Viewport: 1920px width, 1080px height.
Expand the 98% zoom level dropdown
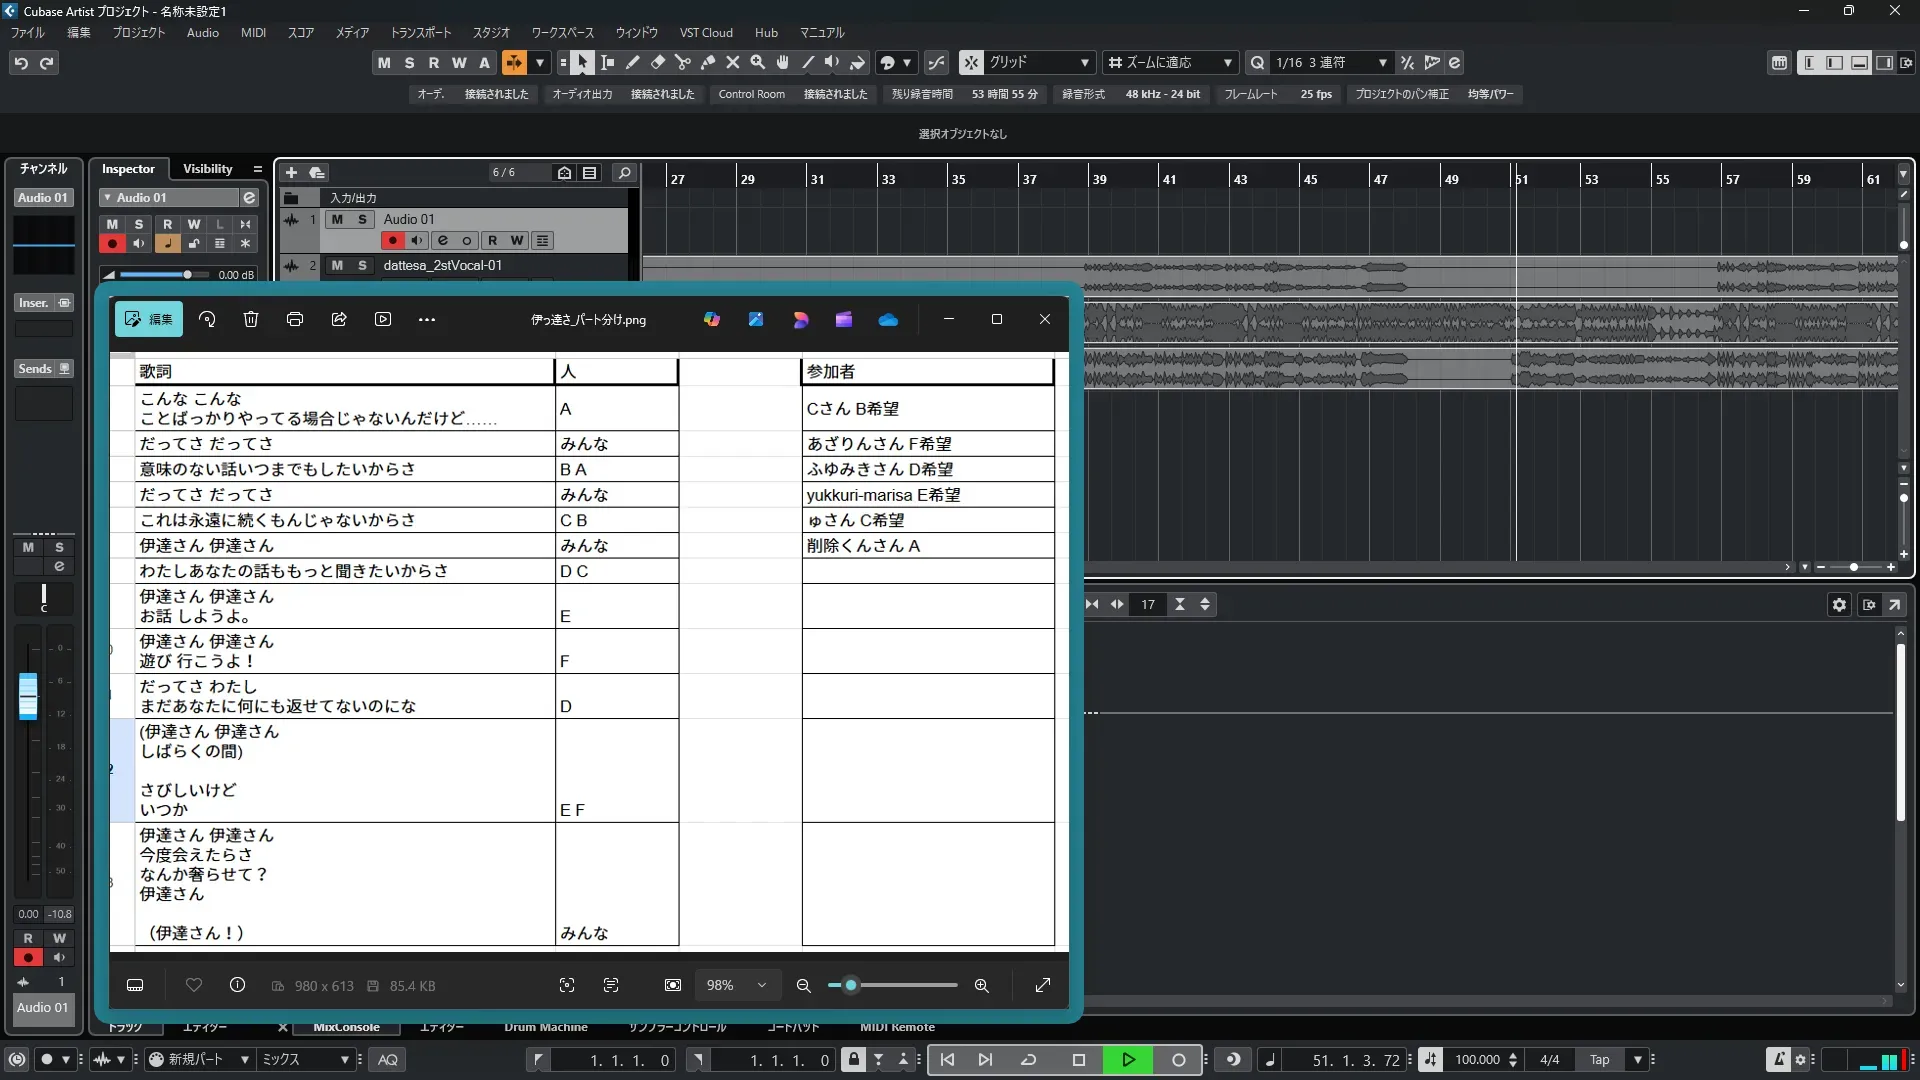tap(762, 985)
